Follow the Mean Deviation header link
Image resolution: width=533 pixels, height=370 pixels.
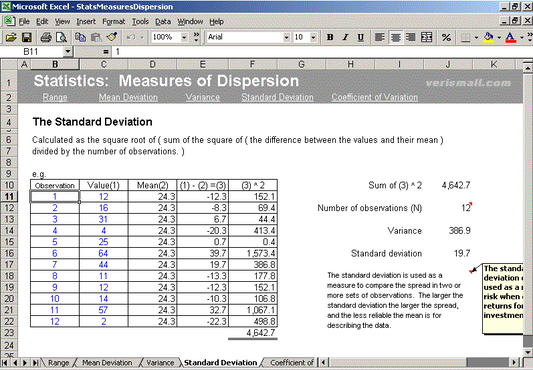(x=128, y=97)
